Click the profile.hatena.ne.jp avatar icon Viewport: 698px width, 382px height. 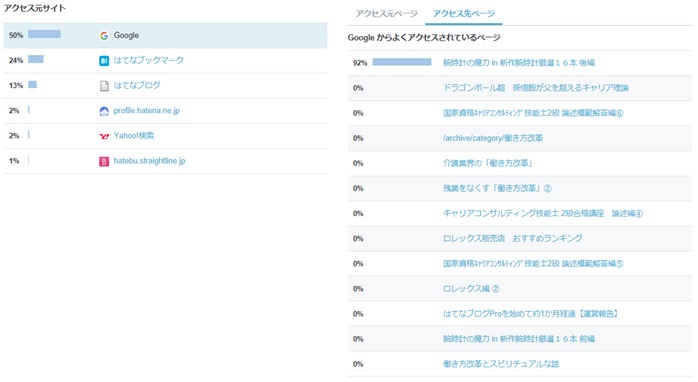(104, 111)
